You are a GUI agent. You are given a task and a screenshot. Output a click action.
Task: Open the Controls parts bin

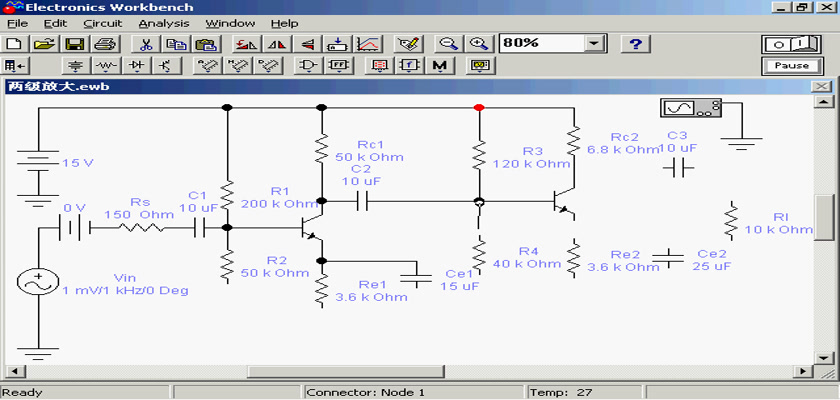coord(409,66)
